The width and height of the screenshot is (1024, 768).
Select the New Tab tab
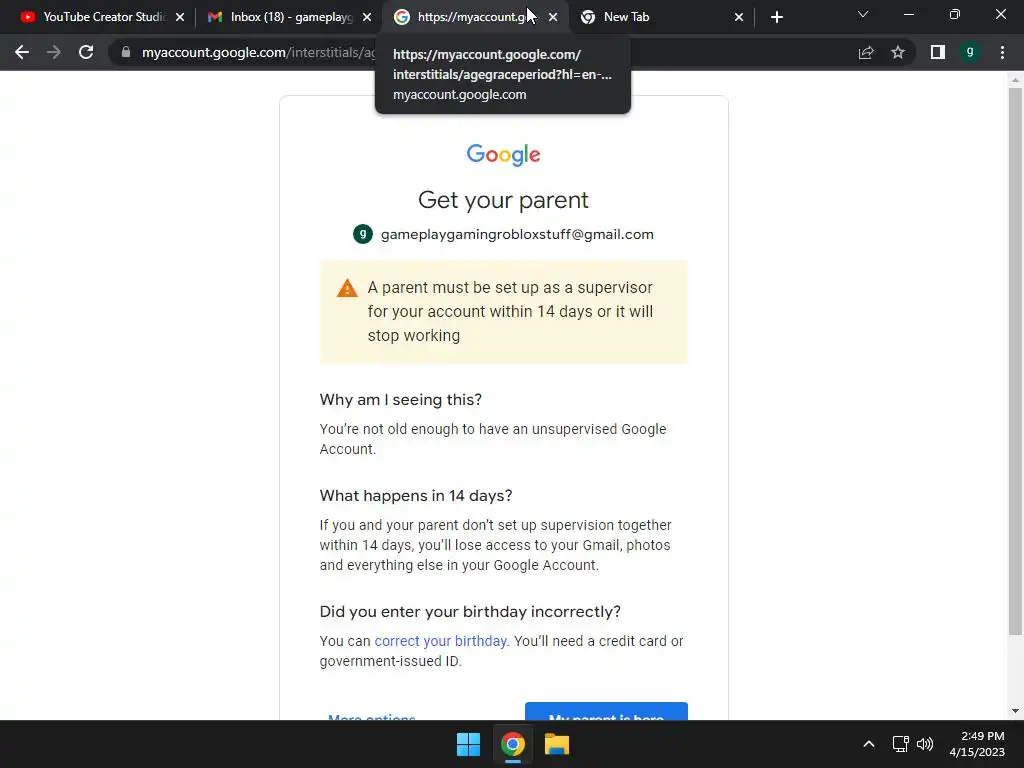[653, 17]
